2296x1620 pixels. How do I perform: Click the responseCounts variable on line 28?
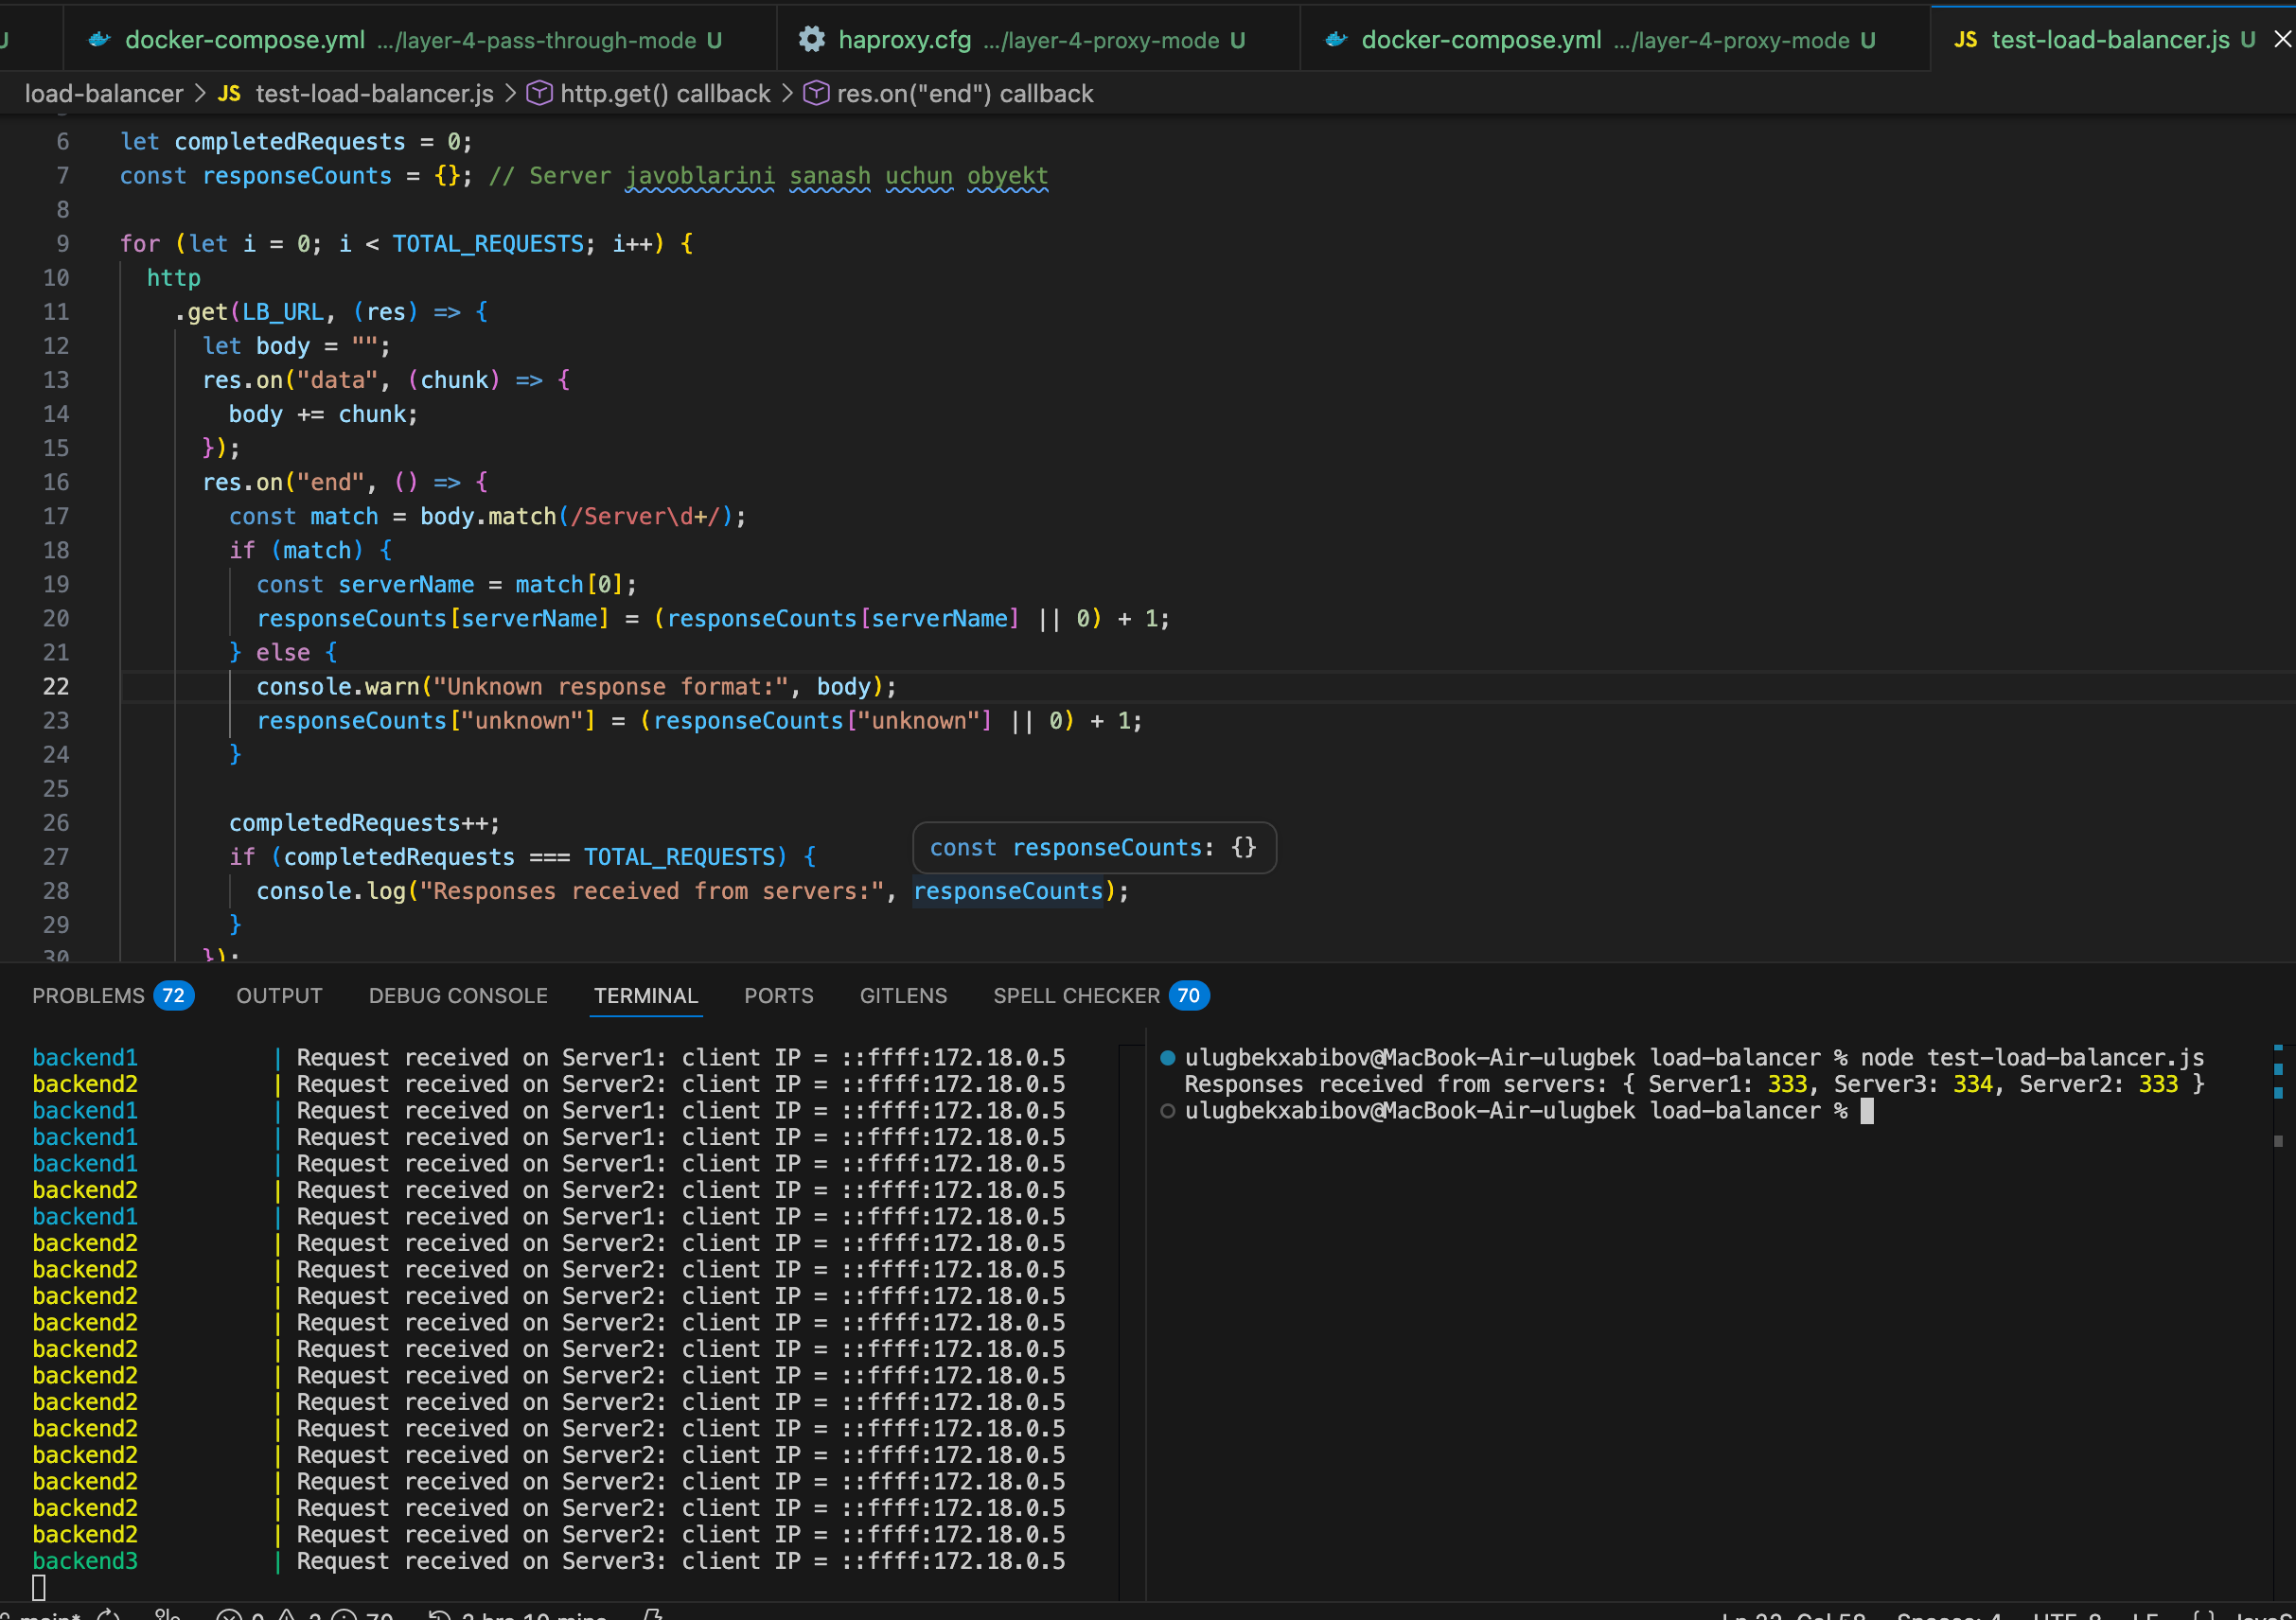1008,891
